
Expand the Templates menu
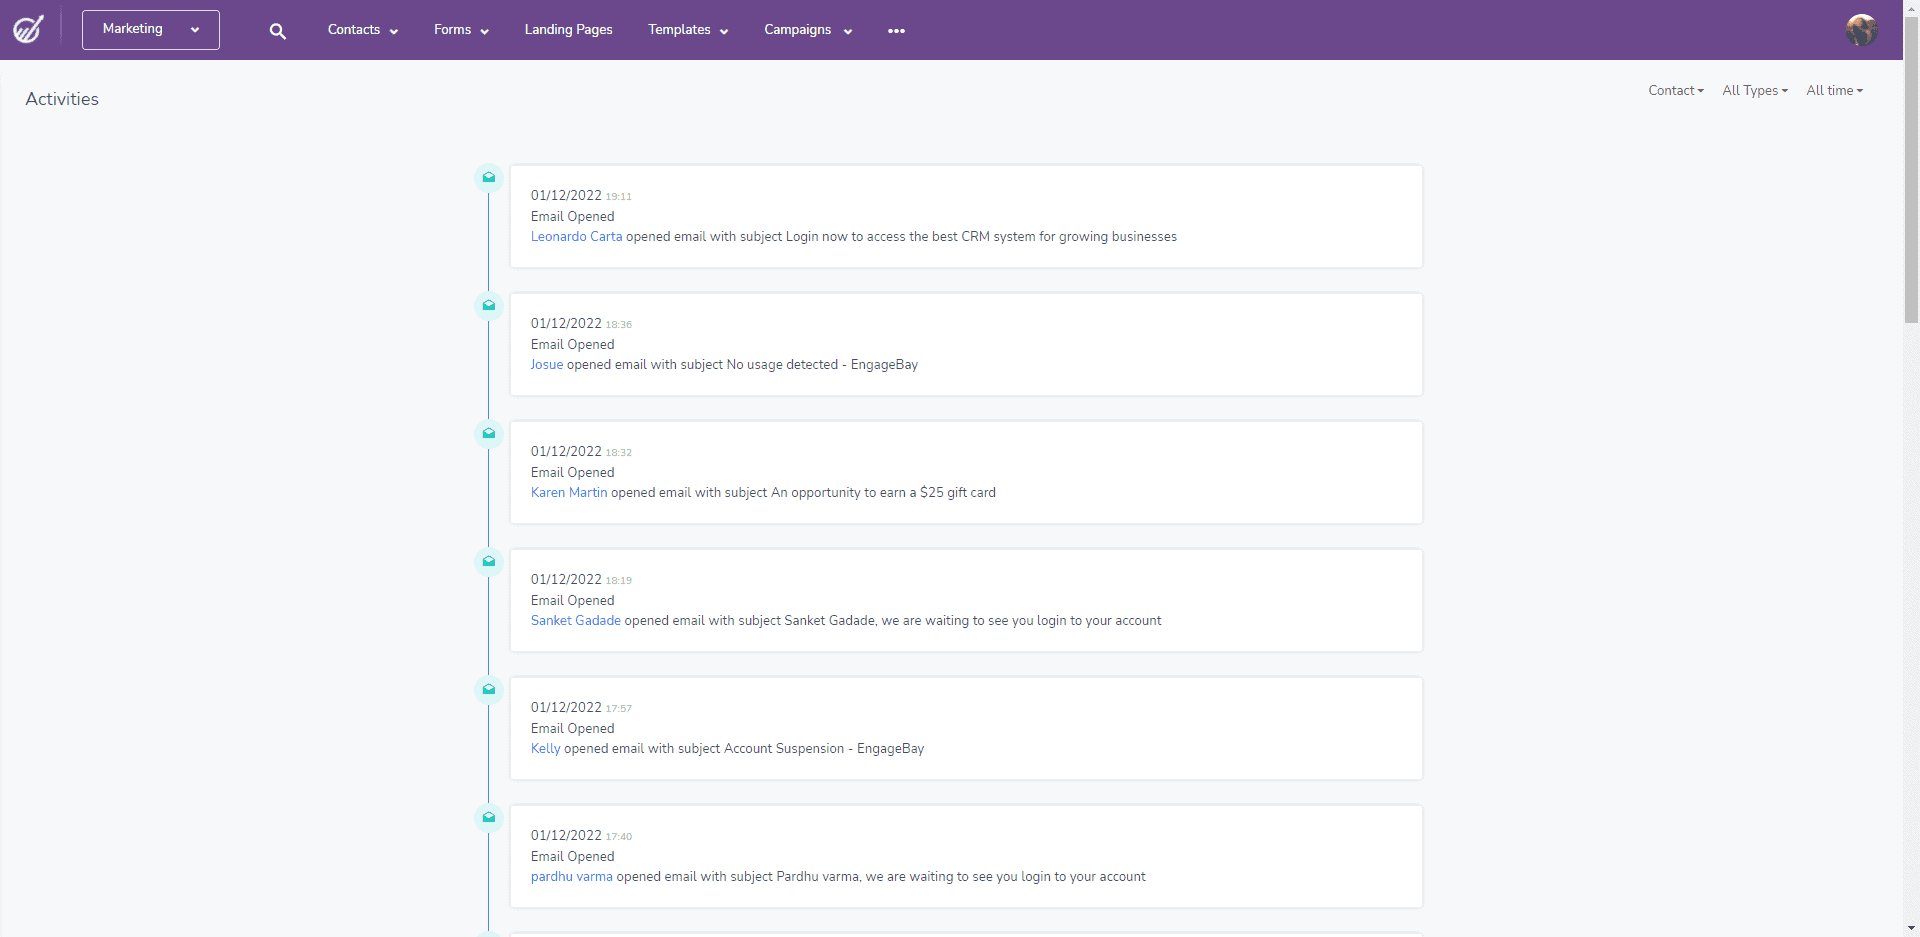pyautogui.click(x=688, y=30)
